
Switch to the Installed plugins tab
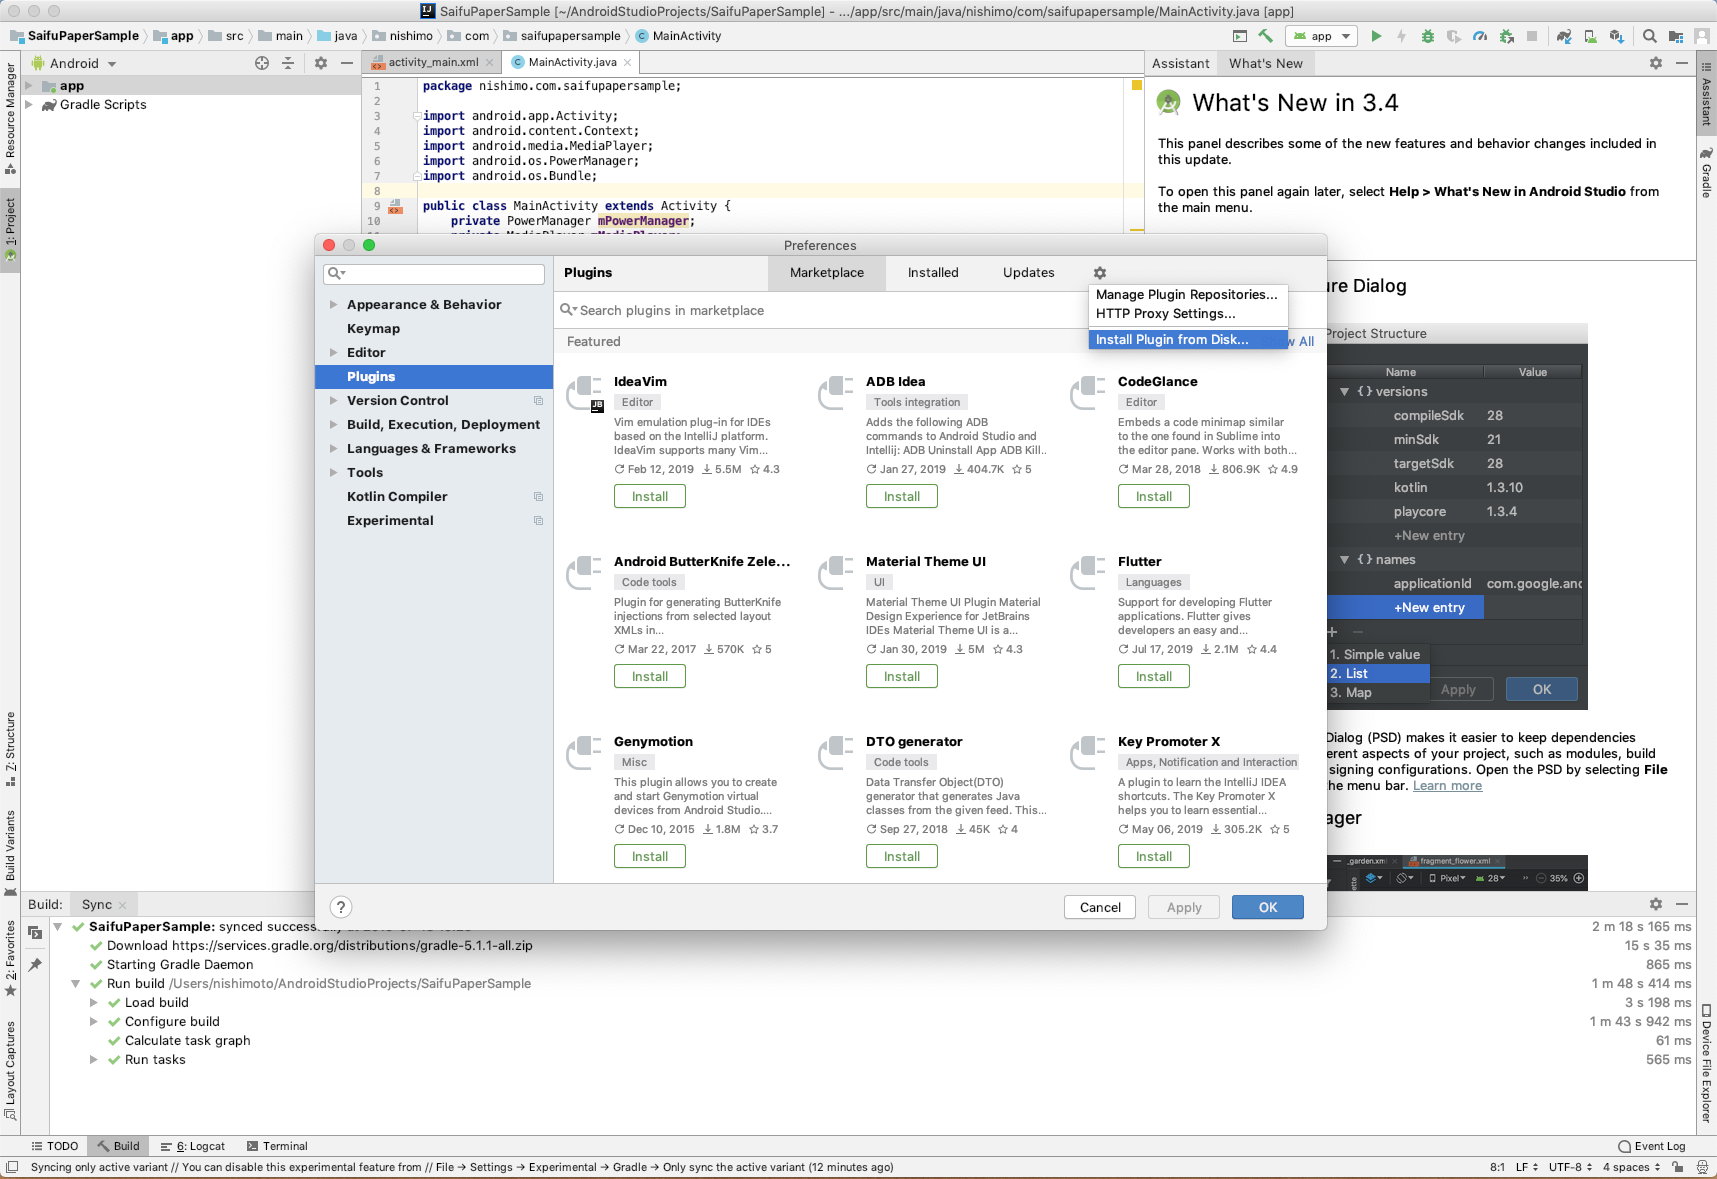[x=933, y=273]
